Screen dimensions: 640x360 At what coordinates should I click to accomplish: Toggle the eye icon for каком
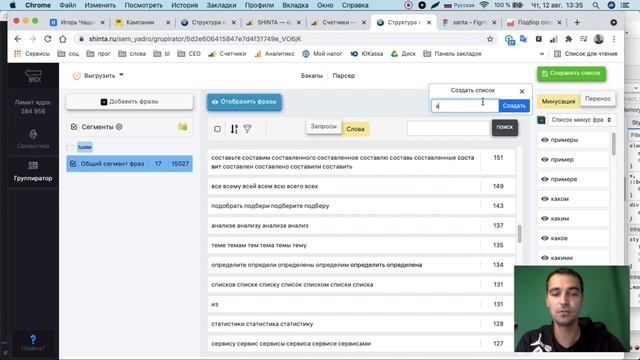coord(544,199)
